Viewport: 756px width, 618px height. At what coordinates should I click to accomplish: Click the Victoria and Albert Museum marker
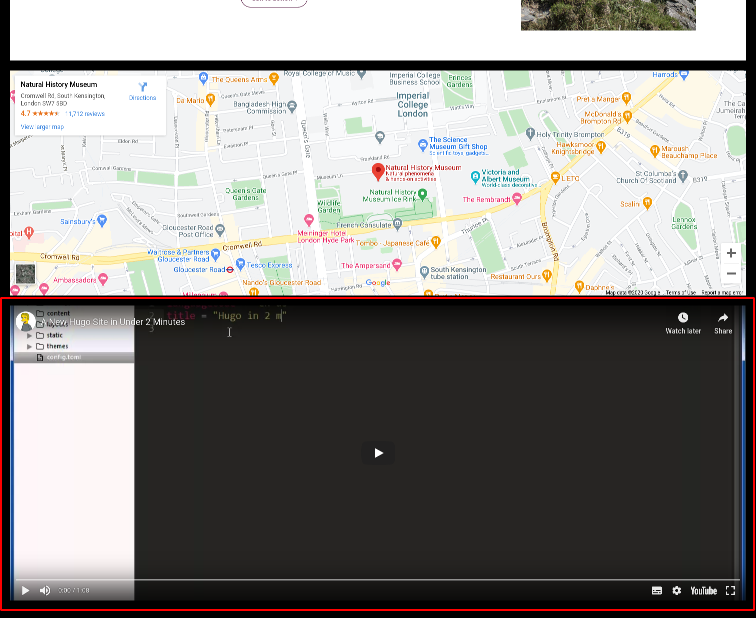475,176
